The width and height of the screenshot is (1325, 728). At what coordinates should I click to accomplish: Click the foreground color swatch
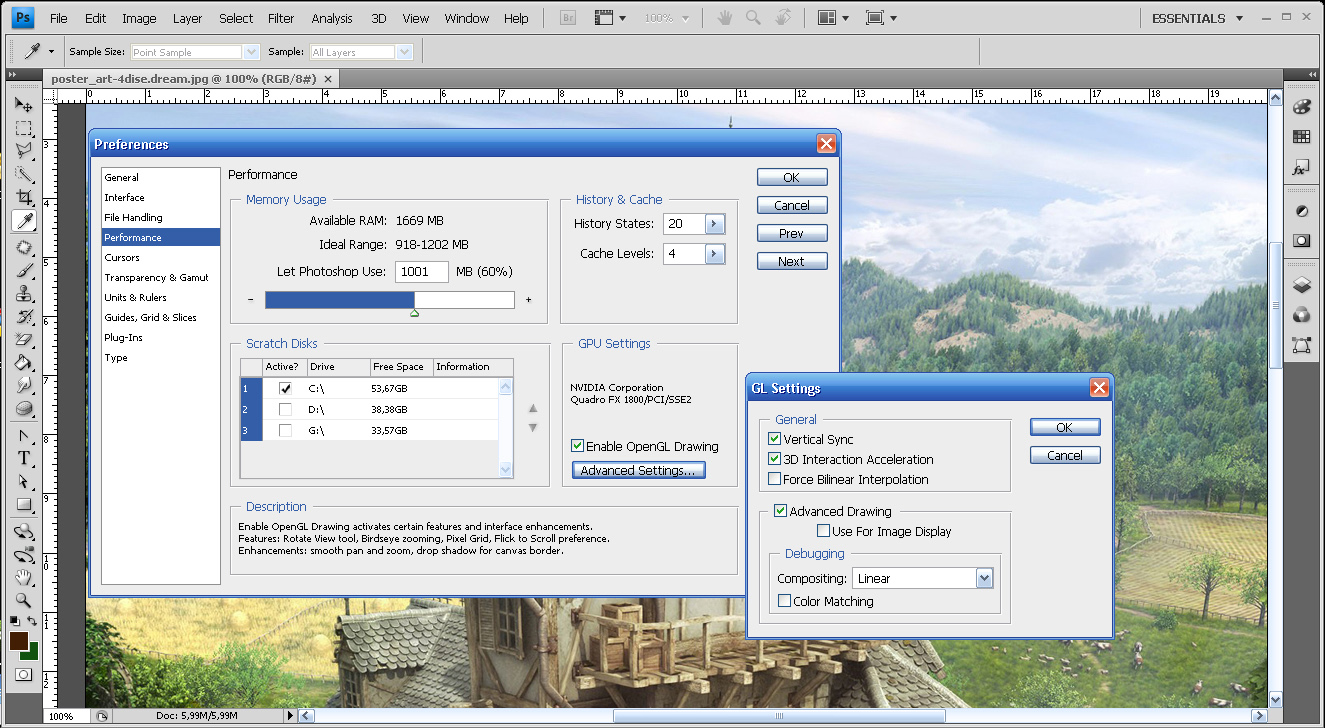18,641
